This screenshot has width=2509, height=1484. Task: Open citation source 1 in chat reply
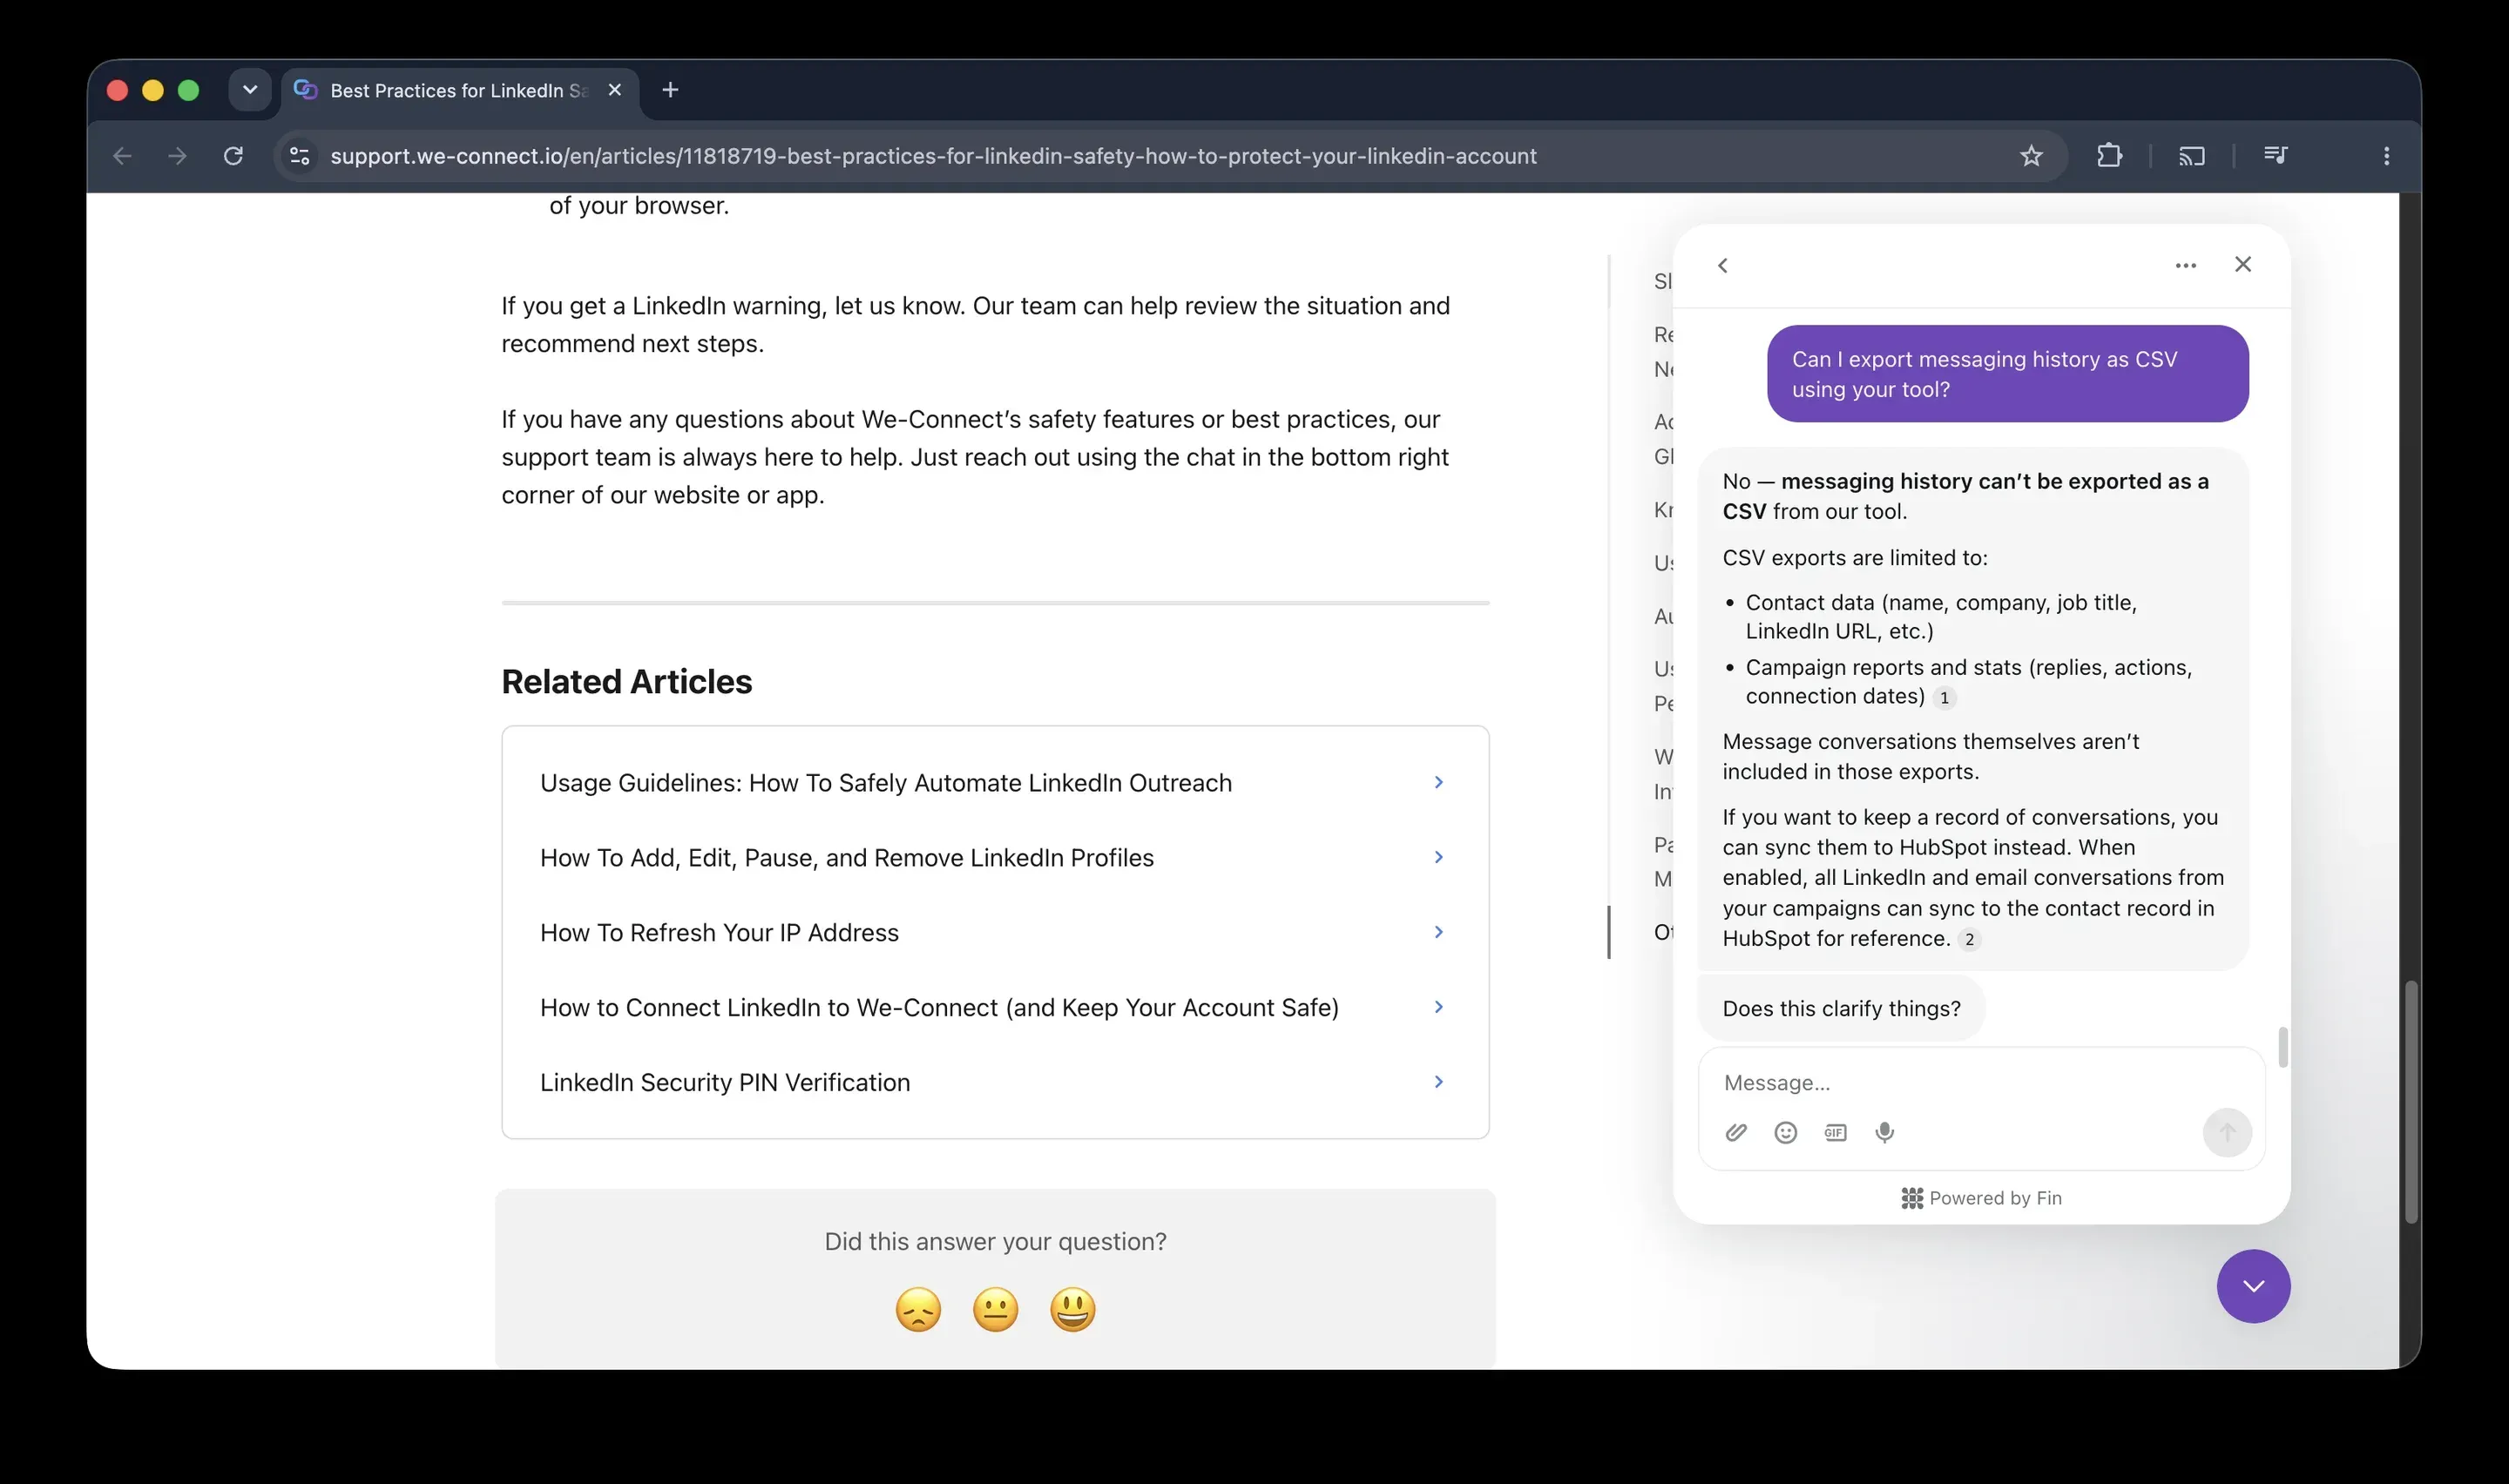[1944, 698]
